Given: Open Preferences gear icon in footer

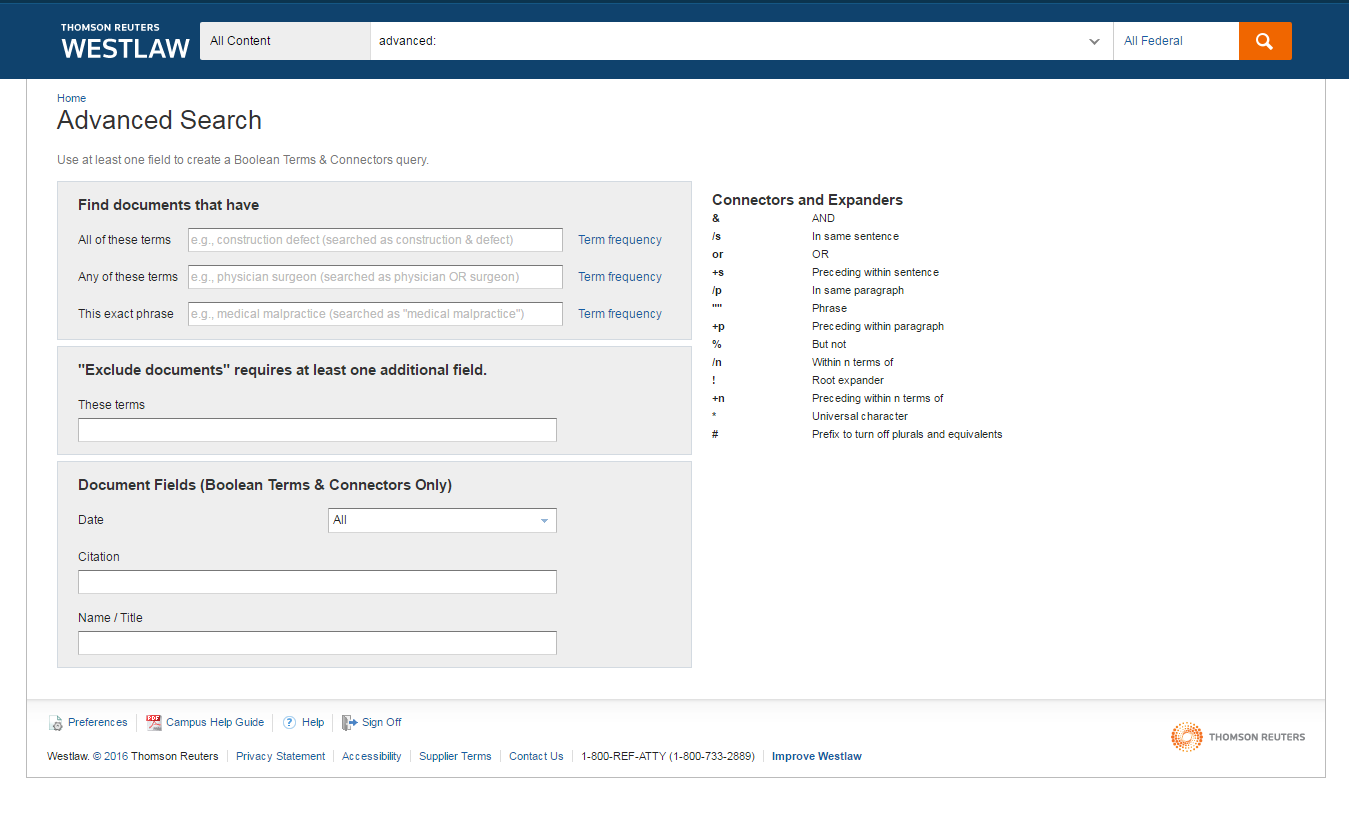Looking at the screenshot, I should click(x=56, y=723).
